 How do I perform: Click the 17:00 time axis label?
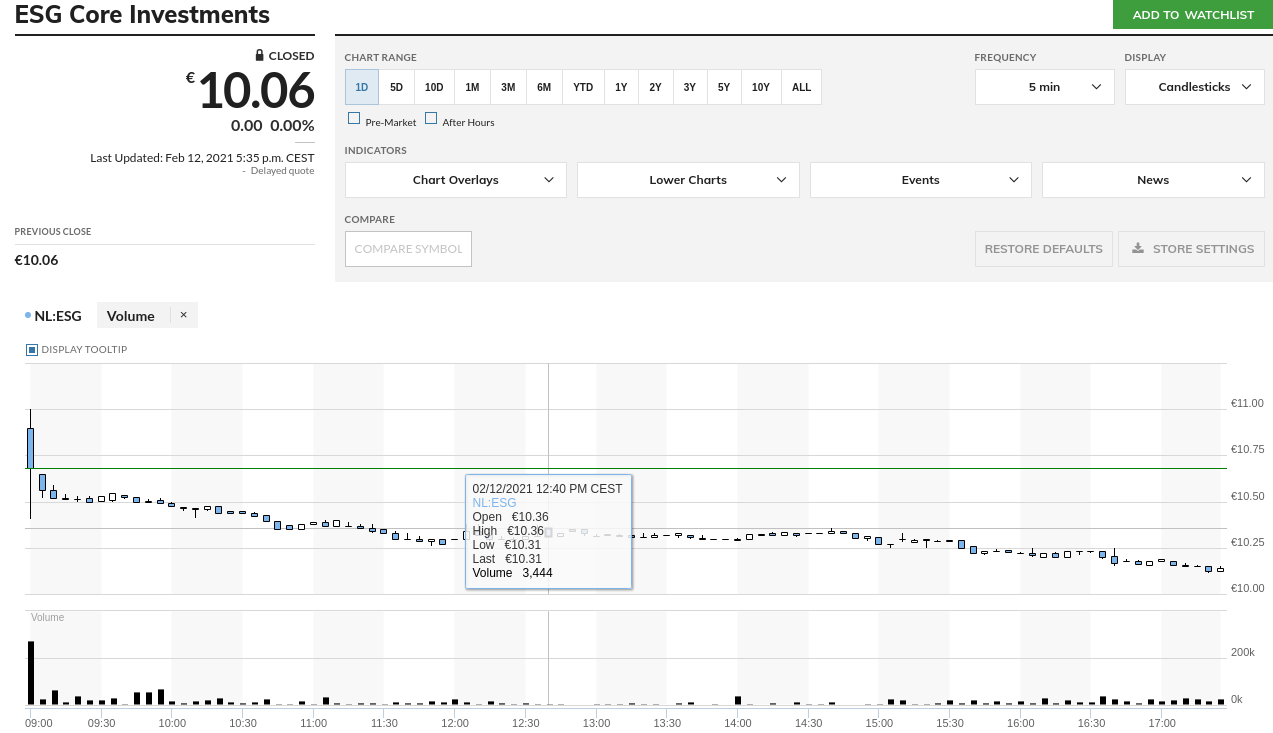tap(1162, 723)
